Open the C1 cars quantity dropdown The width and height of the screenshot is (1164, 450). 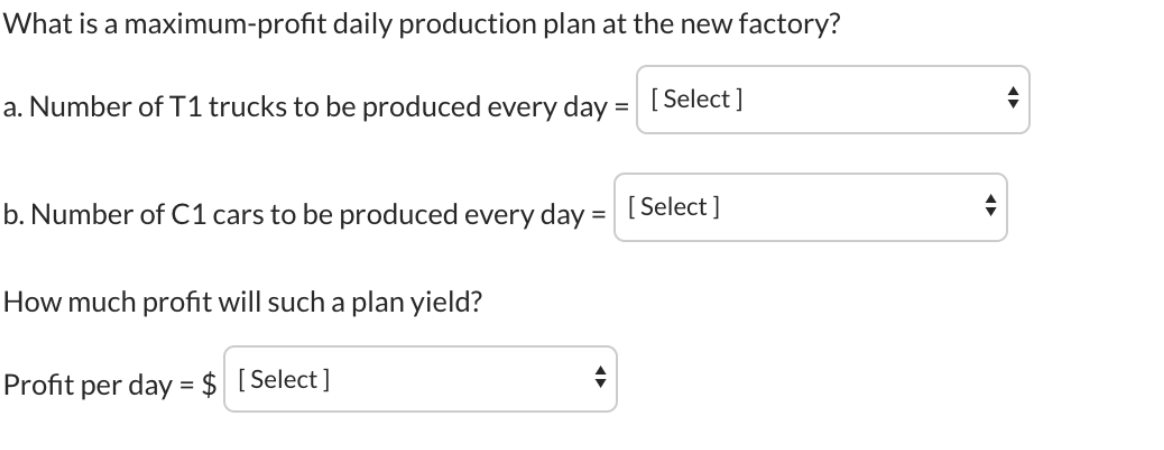[x=810, y=208]
